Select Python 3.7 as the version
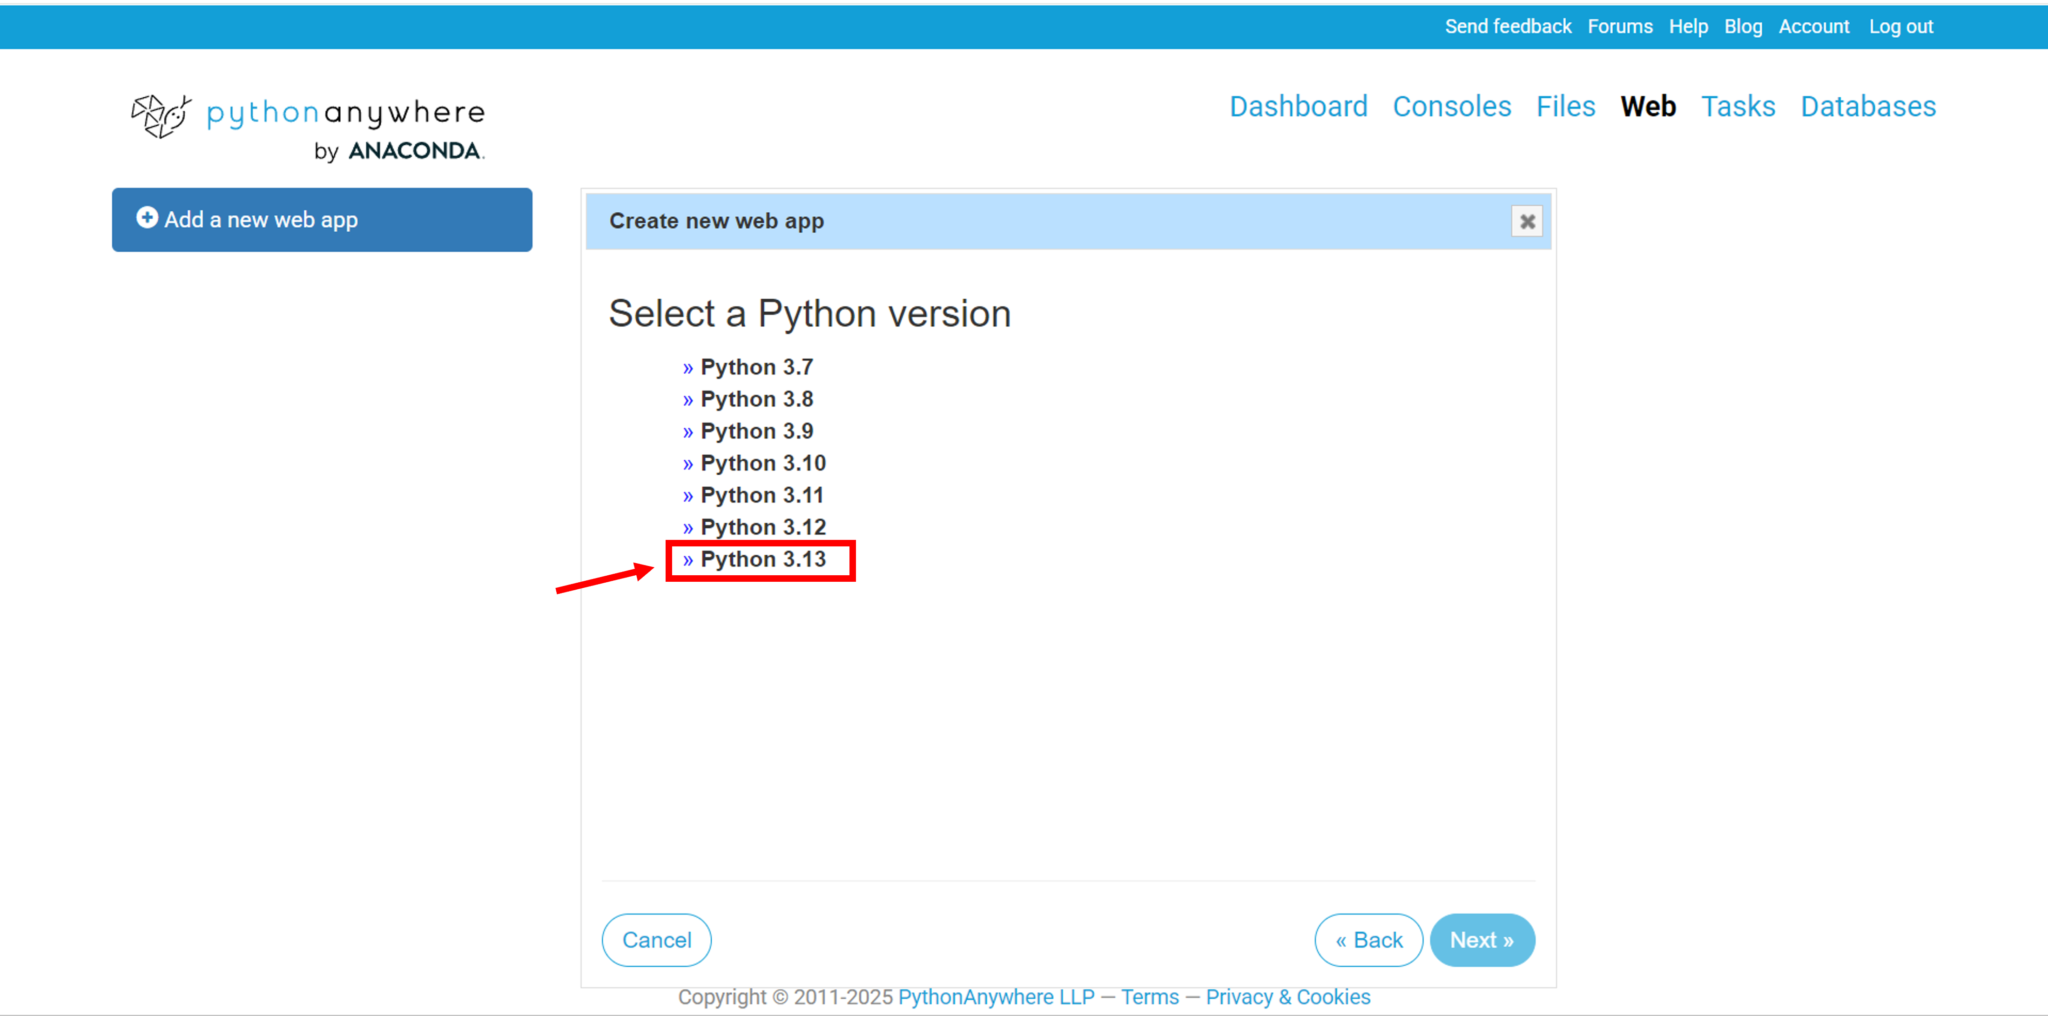Viewport: 2048px width, 1016px height. point(756,367)
